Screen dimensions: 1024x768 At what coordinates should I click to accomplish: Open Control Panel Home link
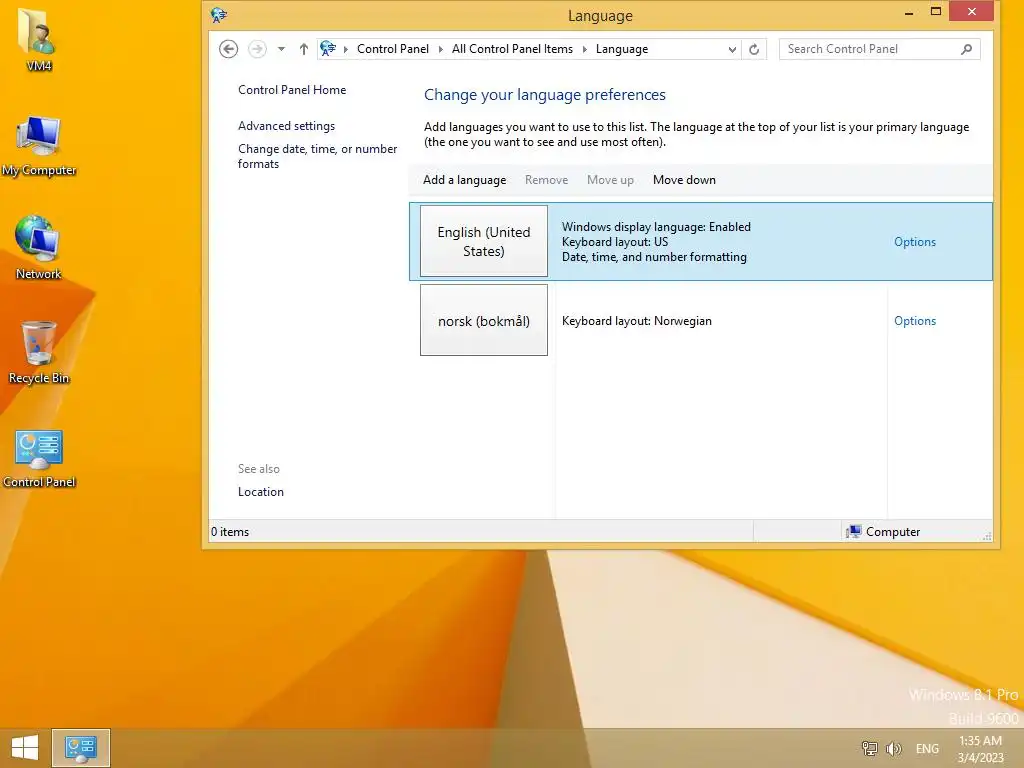292,89
